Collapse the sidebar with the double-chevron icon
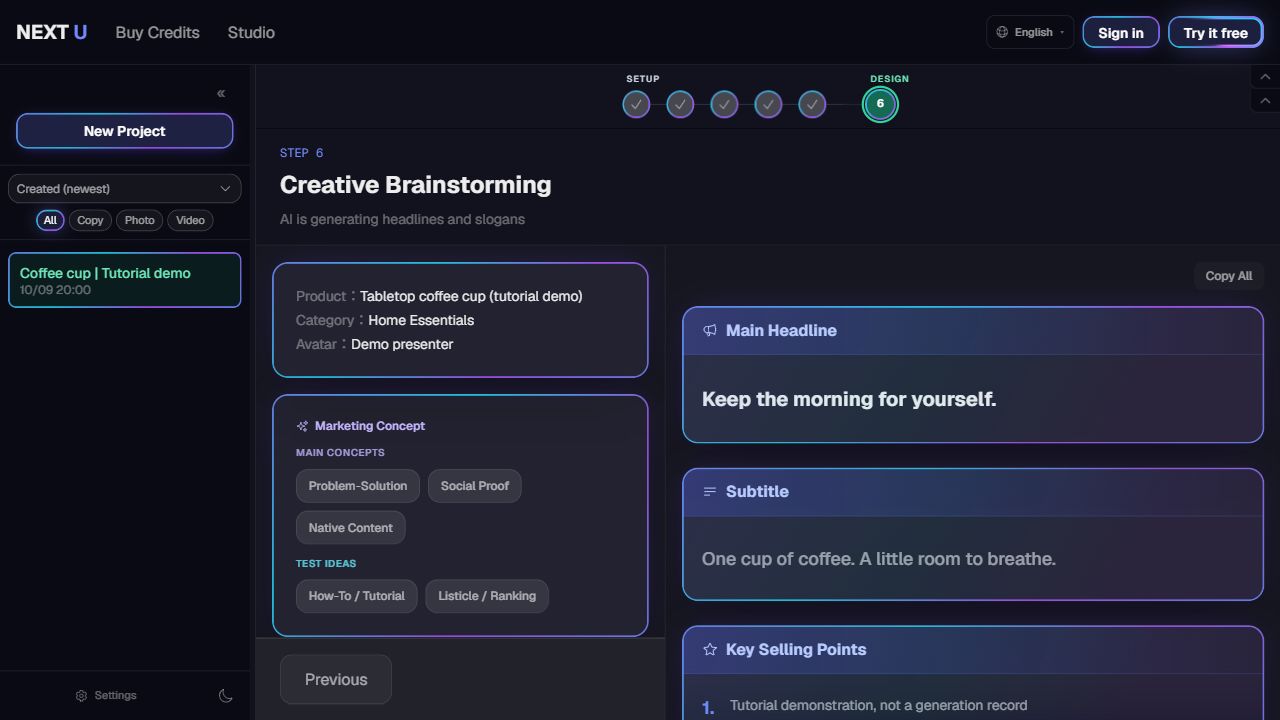Viewport: 1280px width, 720px height. pos(221,93)
